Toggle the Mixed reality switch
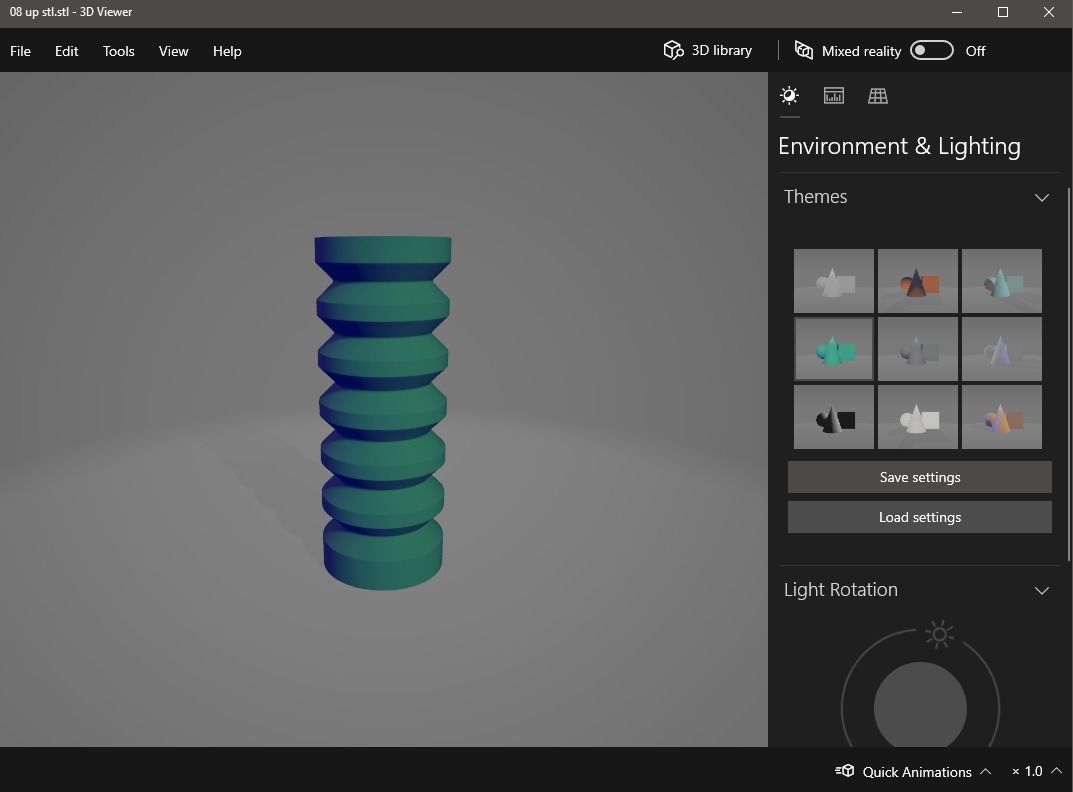Viewport: 1073px width, 792px height. click(x=931, y=51)
